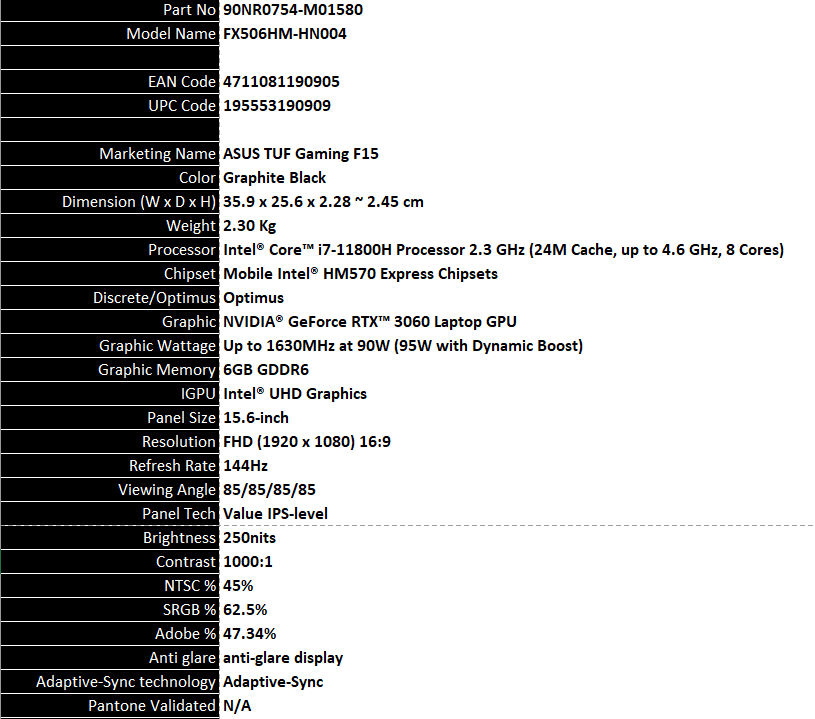815x719 pixels.
Task: Select the Part No value cell 90NR0754-M01580
Action: [x=292, y=10]
